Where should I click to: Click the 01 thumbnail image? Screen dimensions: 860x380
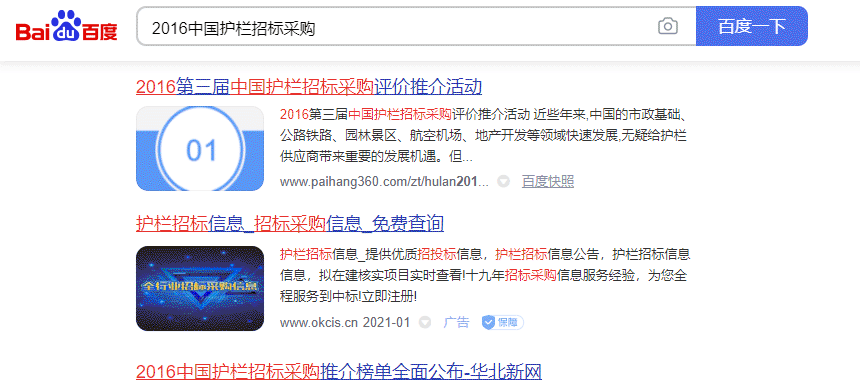[200, 149]
